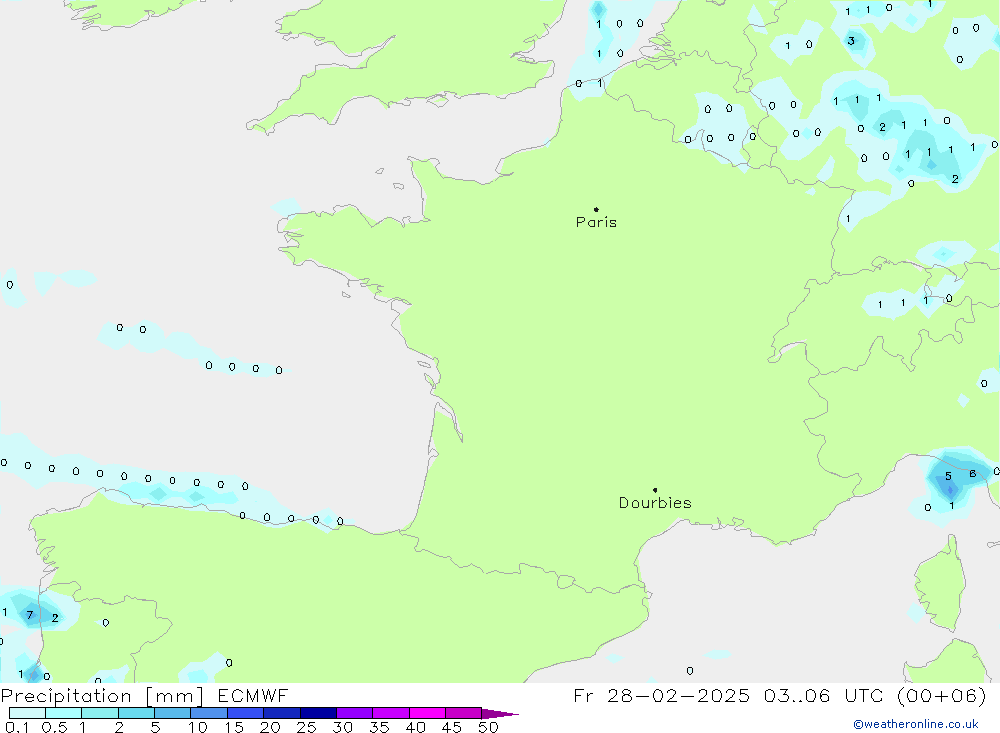The width and height of the screenshot is (1000, 733).
Task: Click the Paris city label
Action: click(596, 222)
